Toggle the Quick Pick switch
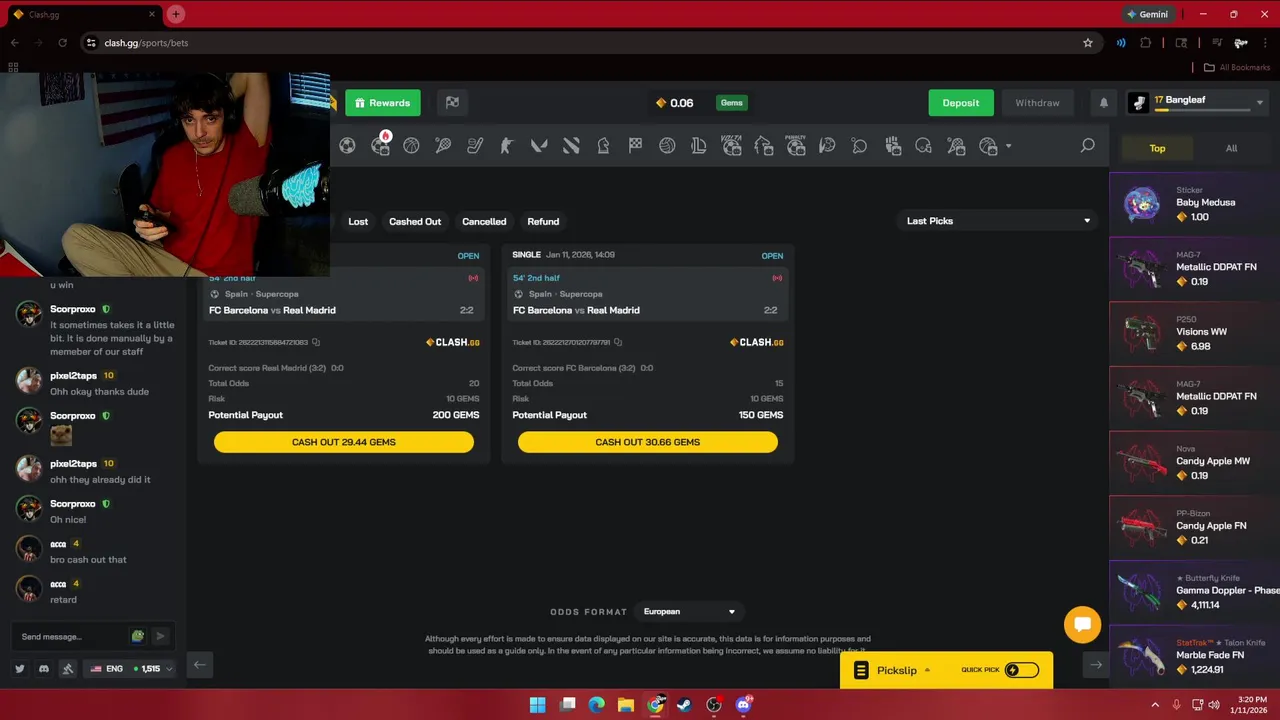The width and height of the screenshot is (1280, 720). click(1021, 670)
